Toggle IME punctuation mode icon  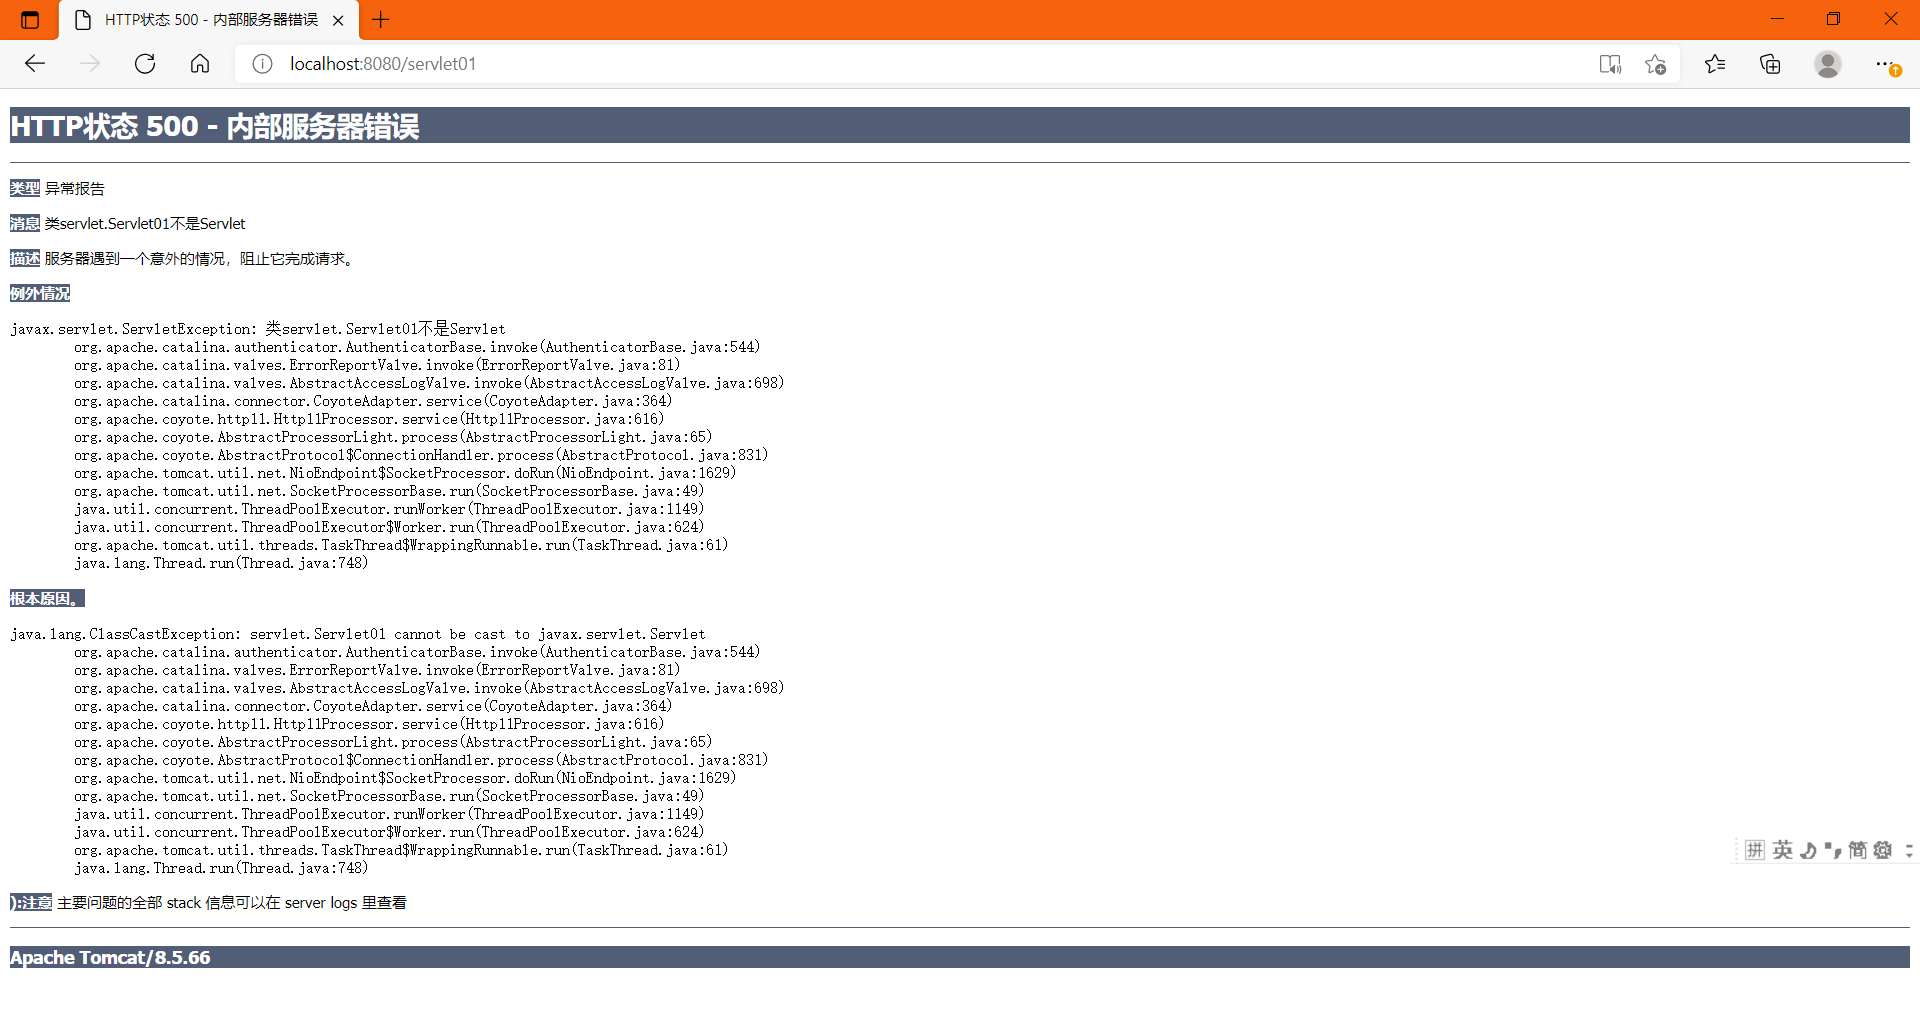(x=1832, y=850)
